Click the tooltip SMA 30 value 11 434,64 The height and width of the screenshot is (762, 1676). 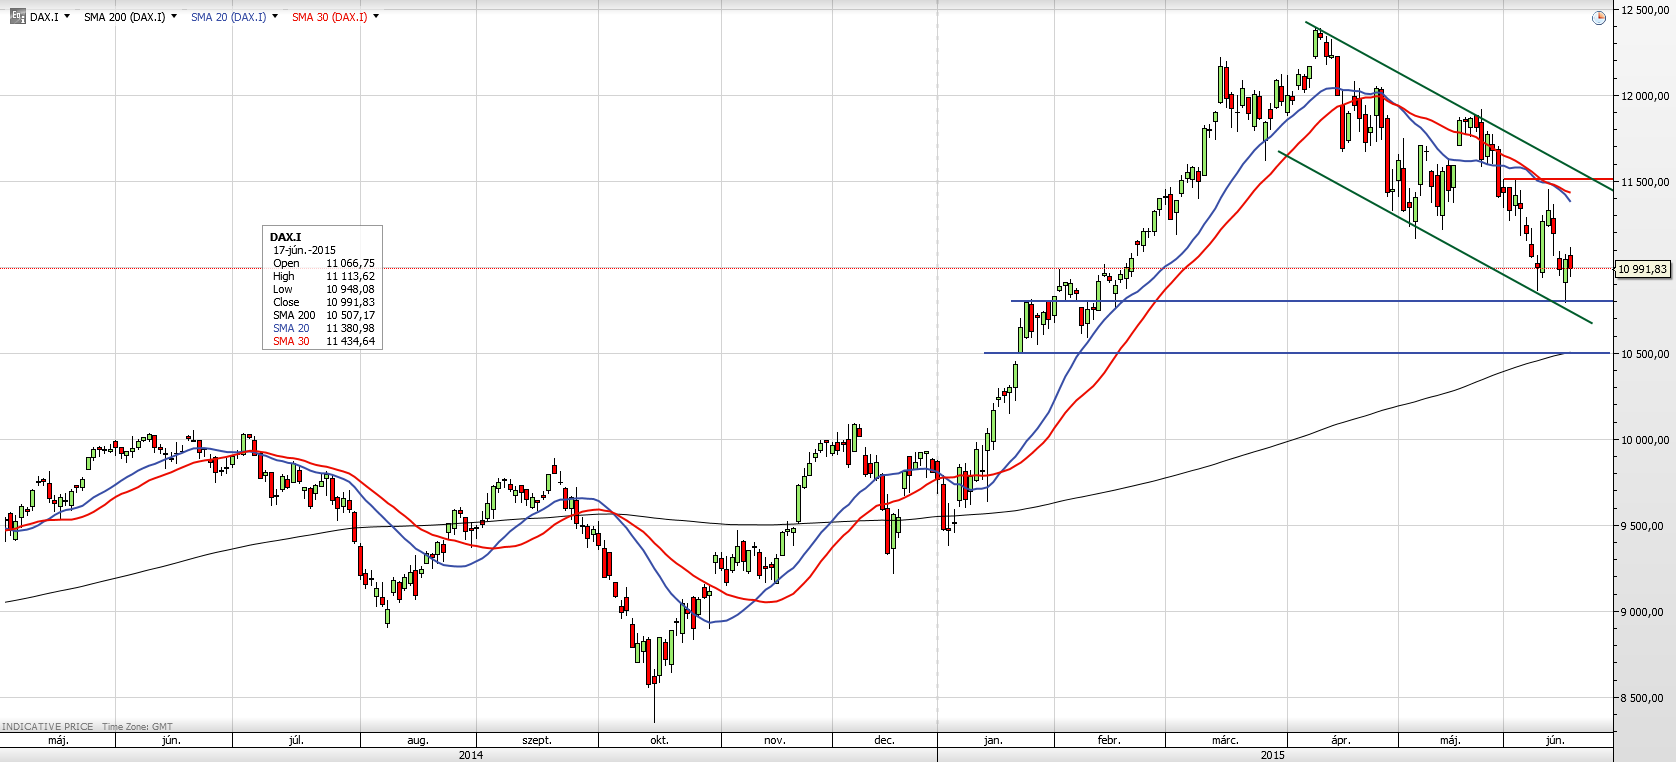pyautogui.click(x=350, y=341)
